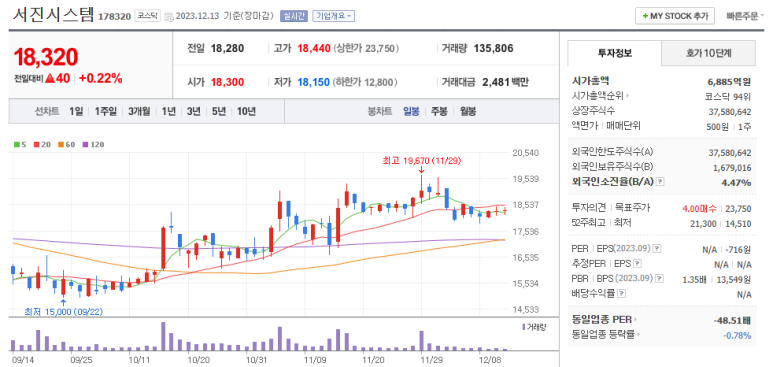Switch to the 투자정보 tab

tap(614, 53)
